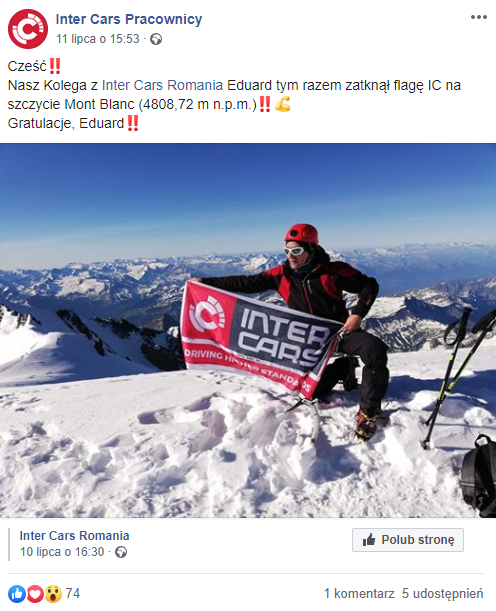Open the Mont Blanc summit photo
Viewport: 496px width, 611px height.
point(248,330)
